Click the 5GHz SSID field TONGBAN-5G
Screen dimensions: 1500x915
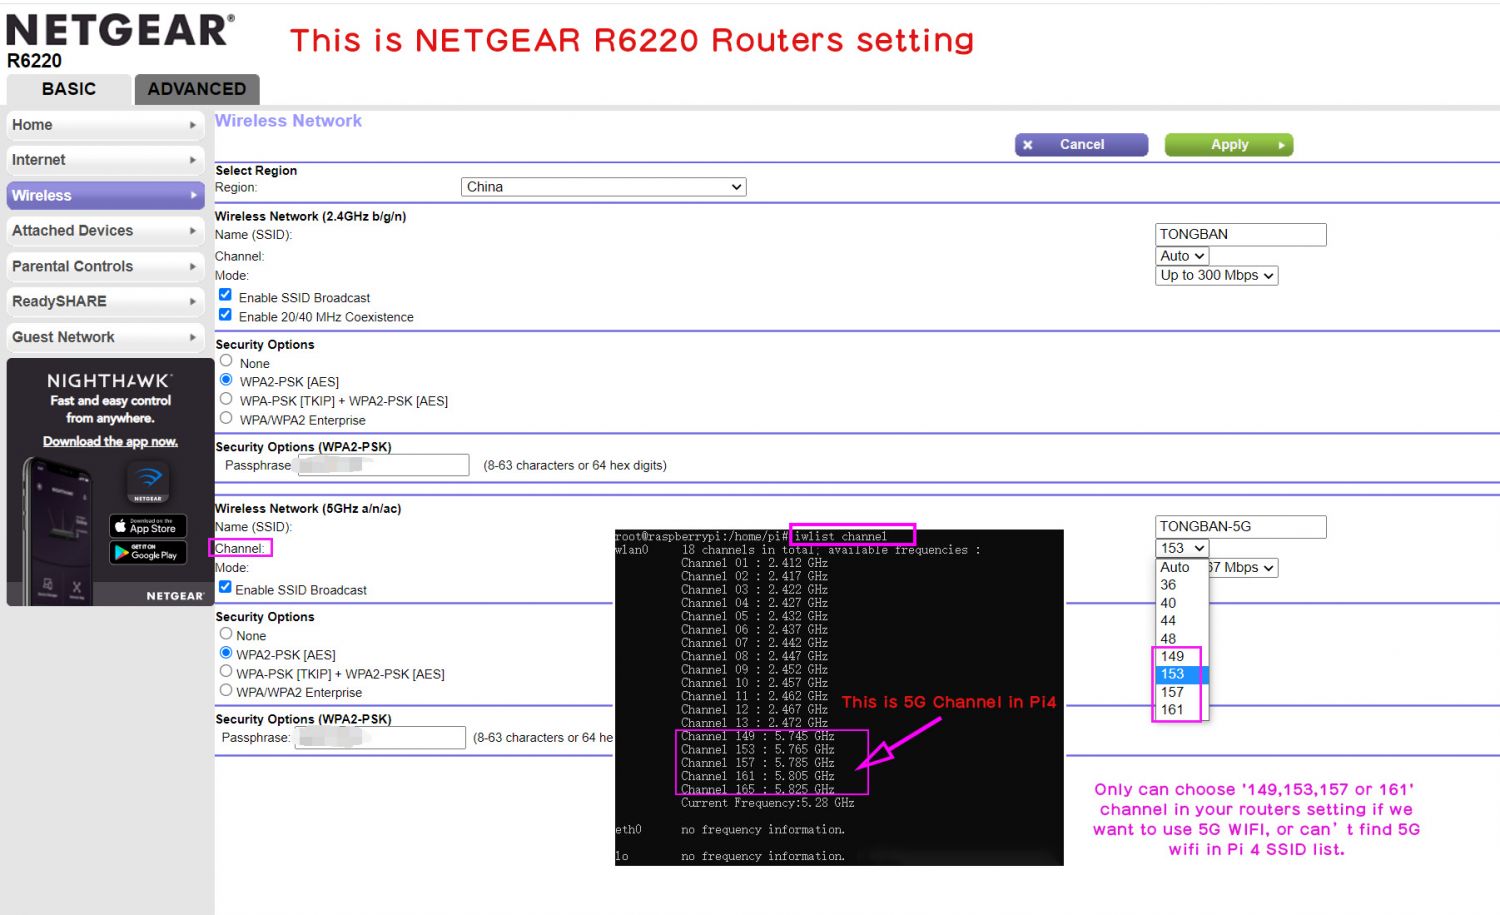click(x=1240, y=526)
